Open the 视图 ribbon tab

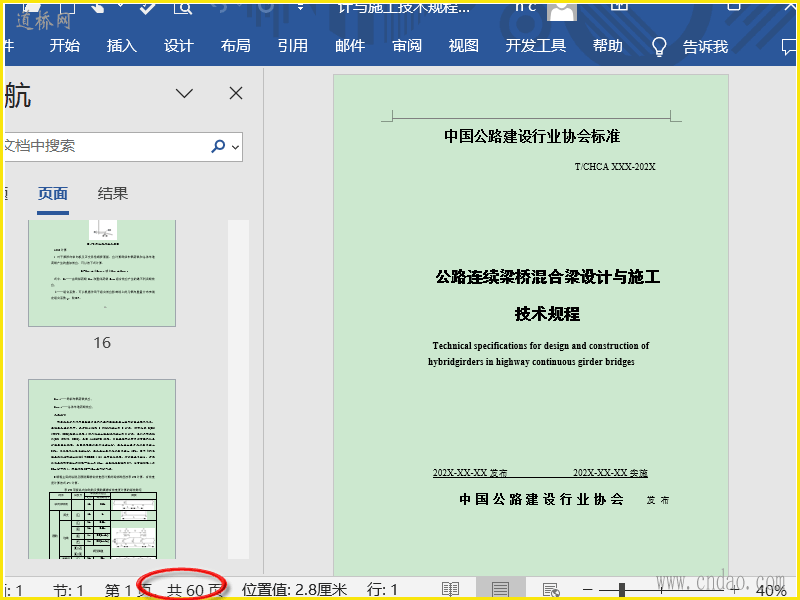464,46
